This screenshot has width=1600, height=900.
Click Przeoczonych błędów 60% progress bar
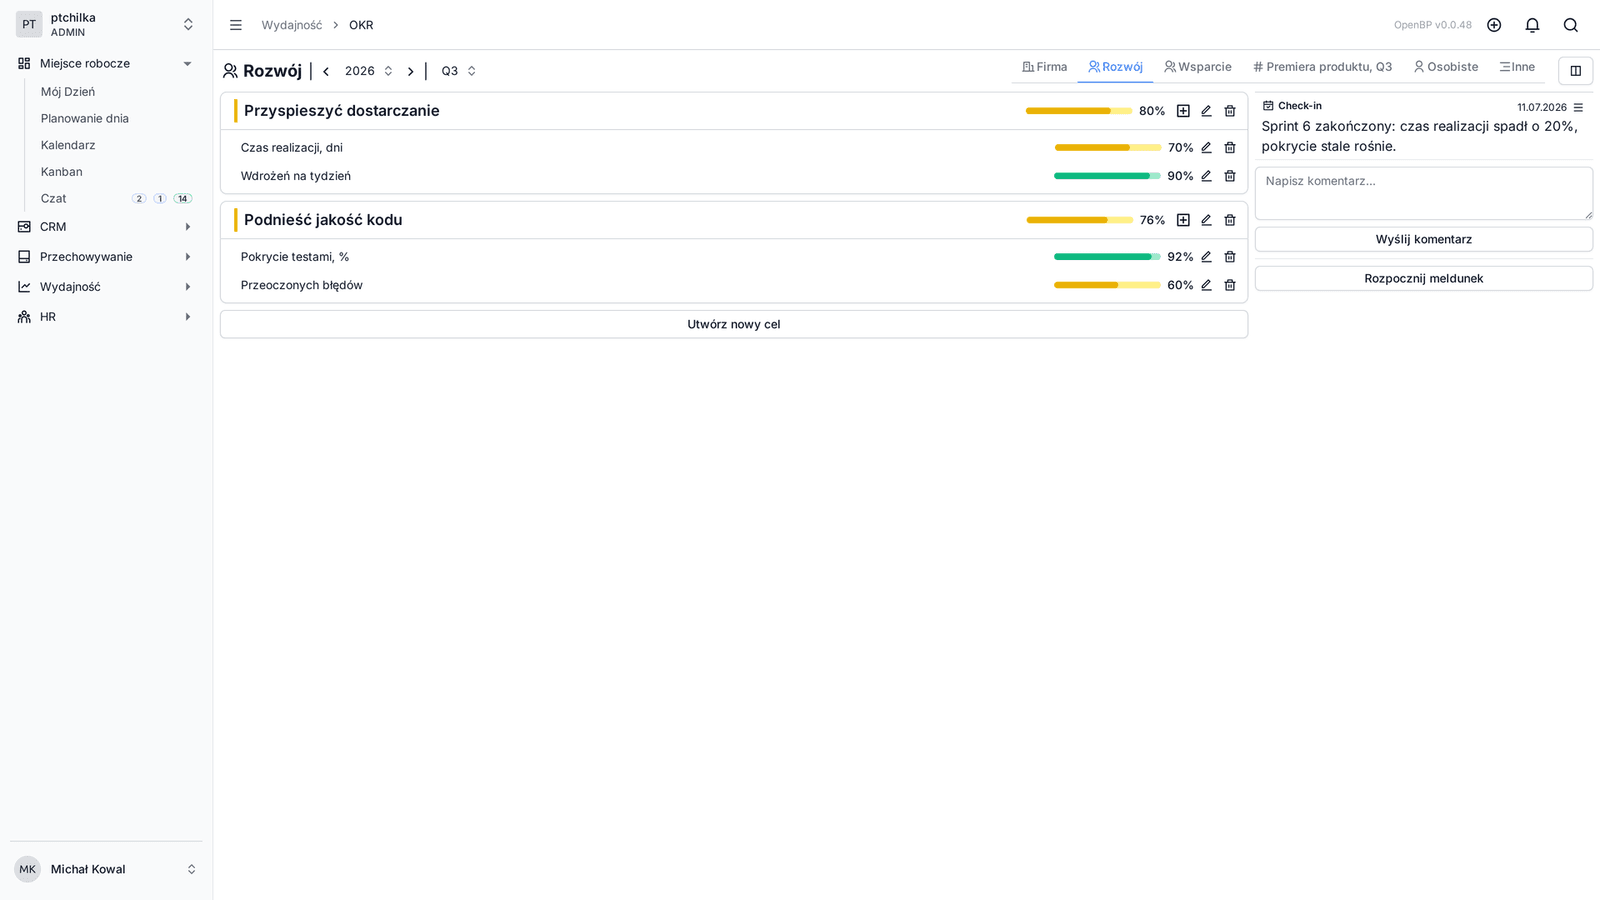pos(1107,285)
